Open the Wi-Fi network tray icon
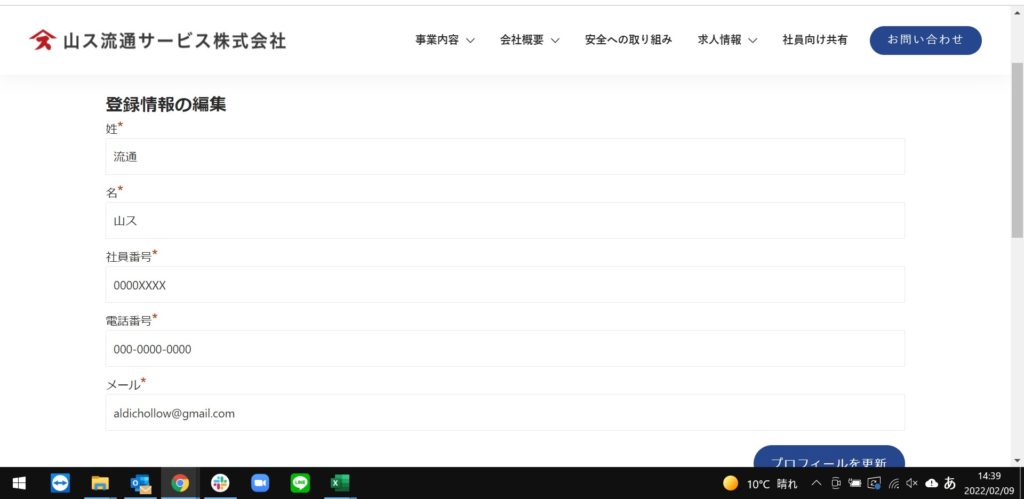1024x499 pixels. click(894, 483)
